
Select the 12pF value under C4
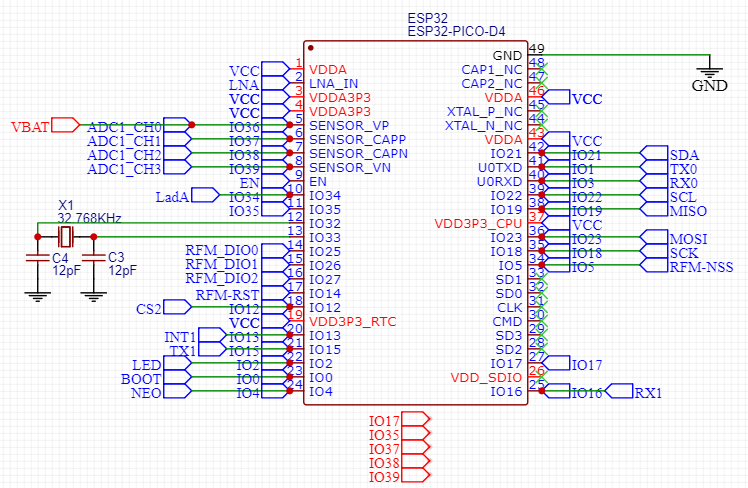click(66, 270)
